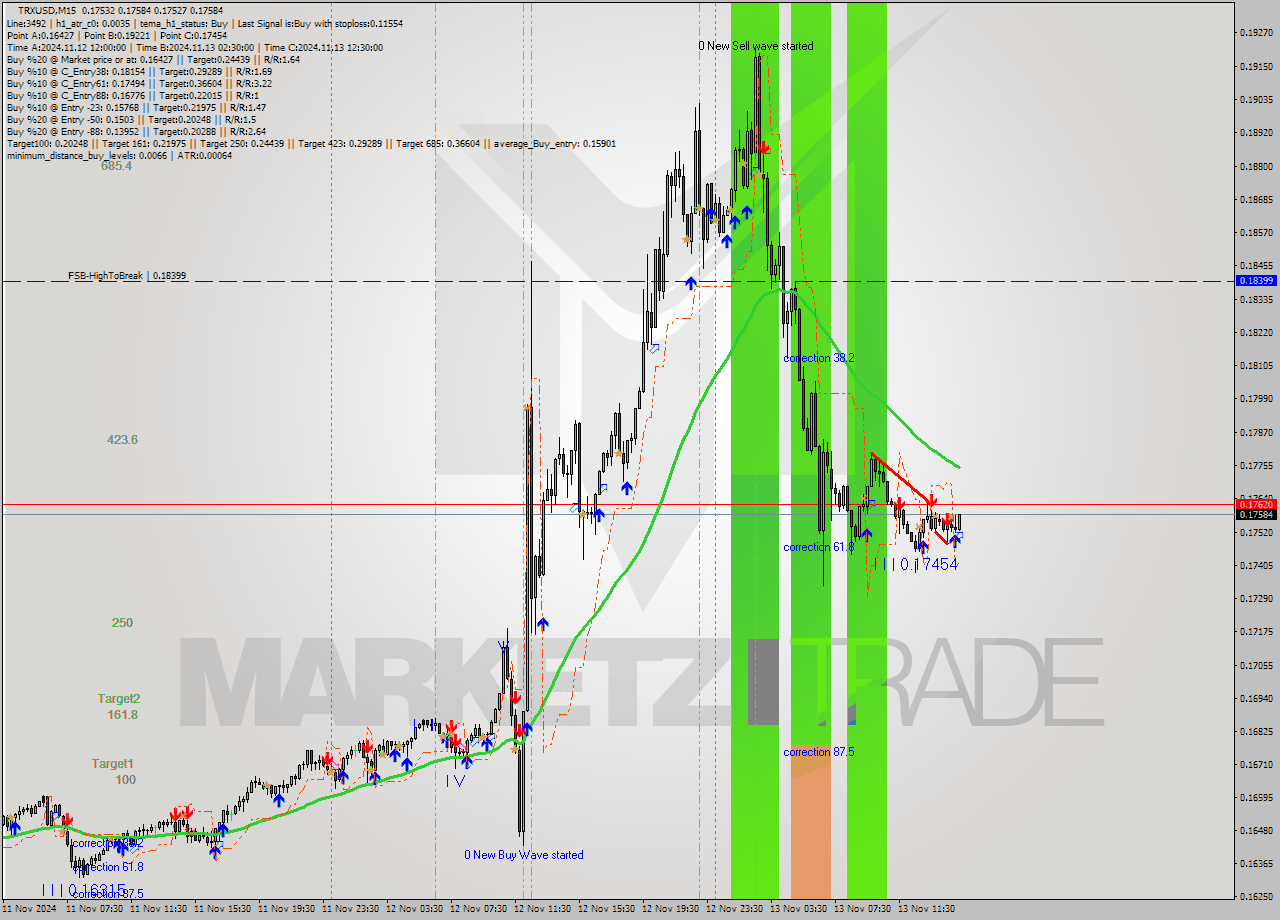Click the red 0.17620 price tag
Screen dimensions: 1280x920
coord(1256,504)
